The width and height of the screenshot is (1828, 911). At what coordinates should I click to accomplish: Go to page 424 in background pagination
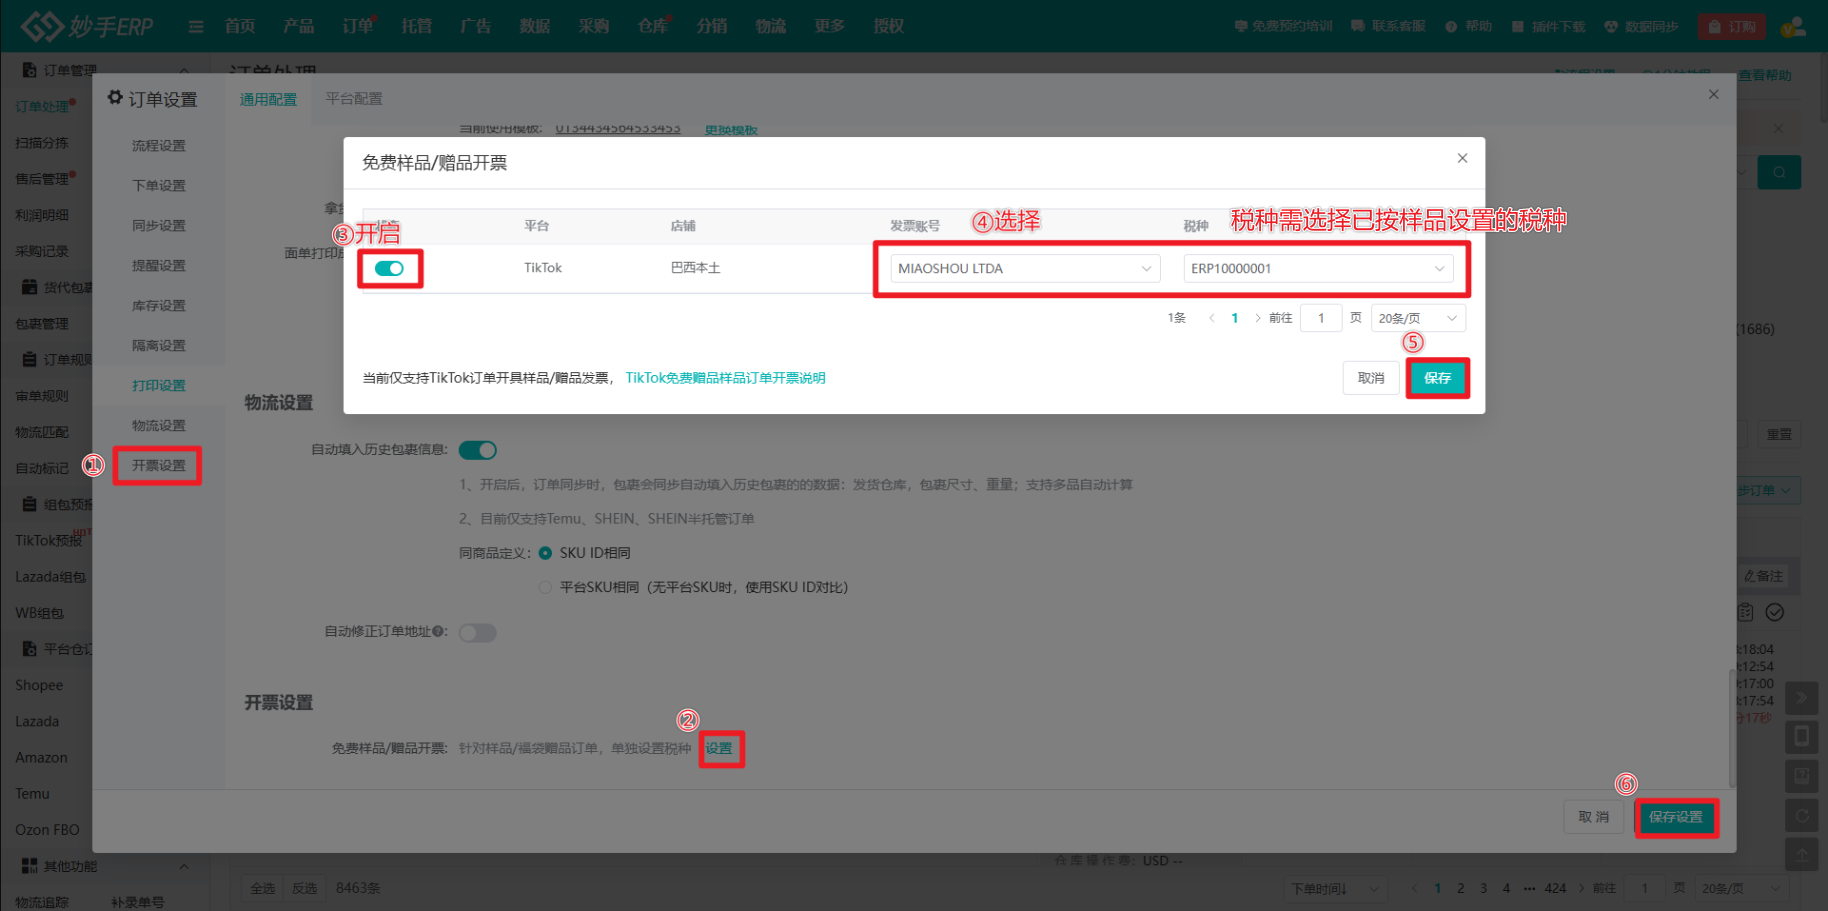(1555, 888)
